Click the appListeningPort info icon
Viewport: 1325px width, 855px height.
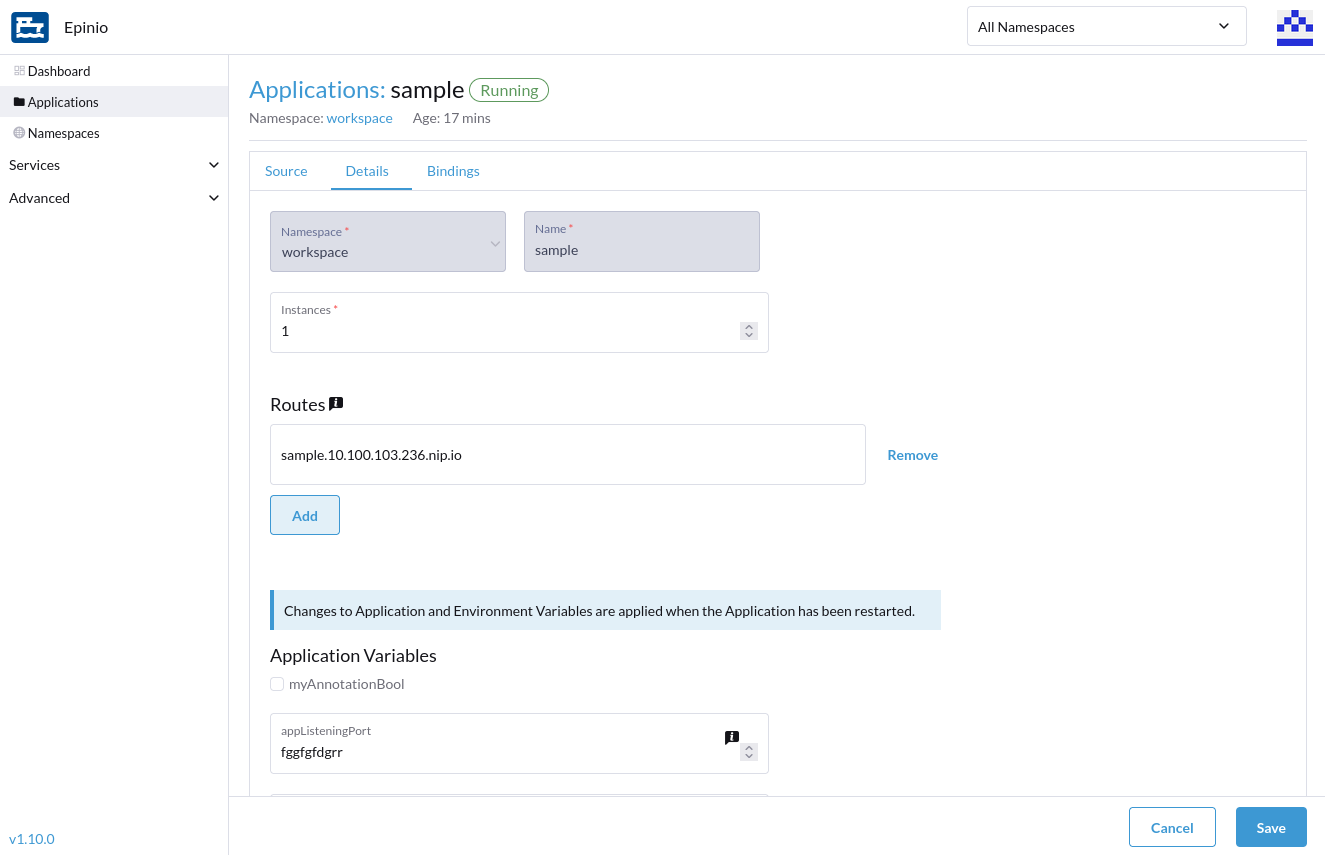tap(732, 736)
